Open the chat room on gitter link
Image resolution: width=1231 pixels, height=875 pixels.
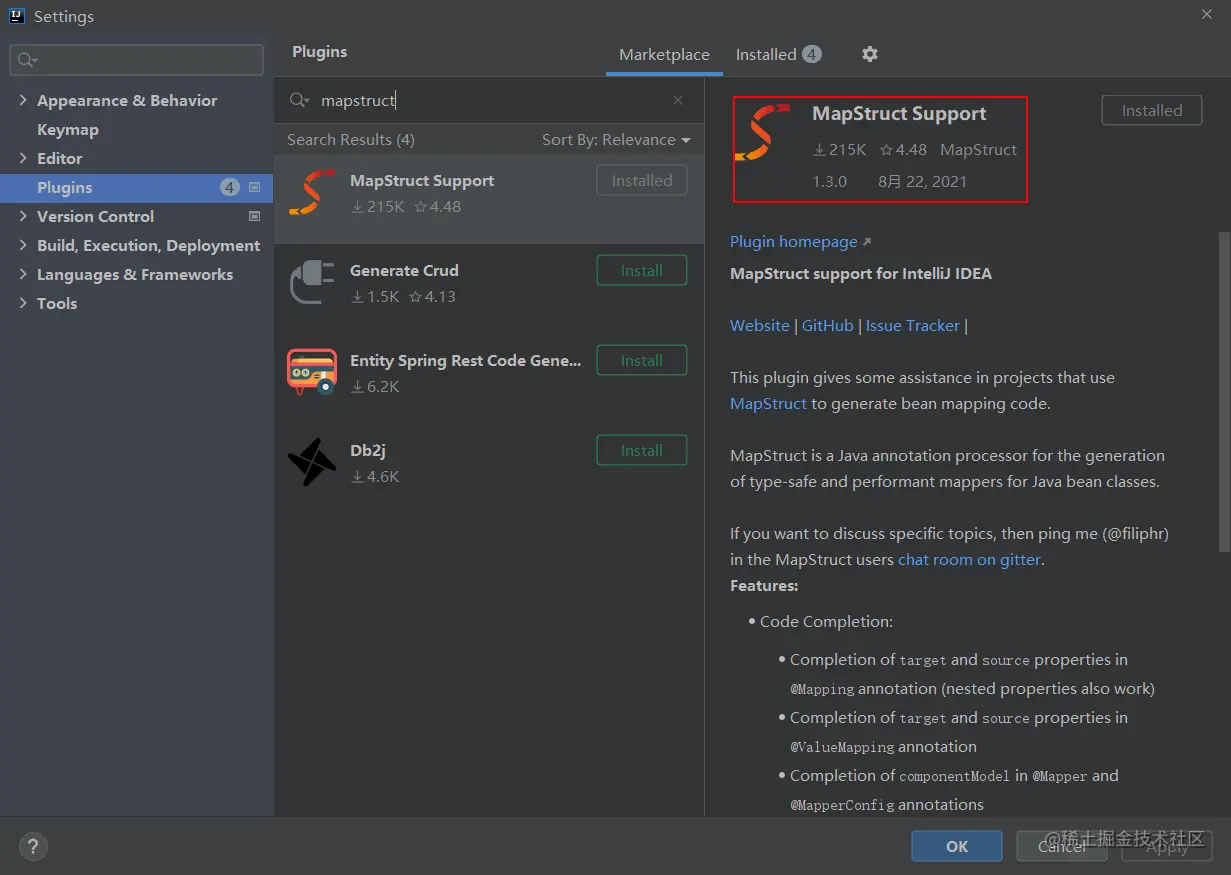969,559
